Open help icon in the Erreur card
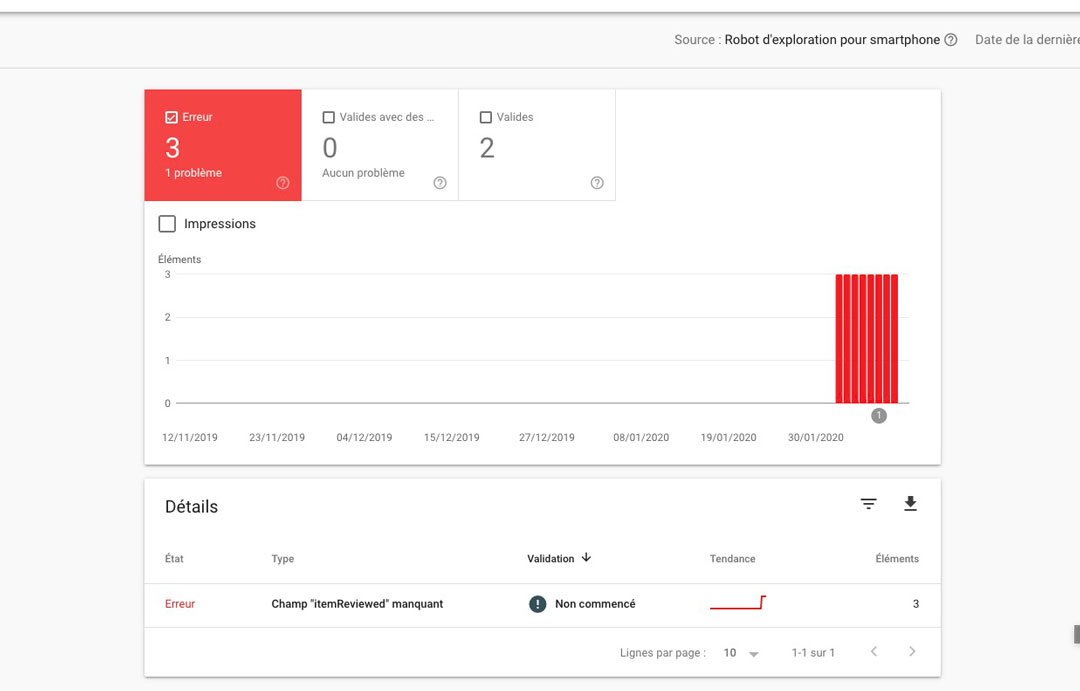The height and width of the screenshot is (691, 1080). [282, 183]
